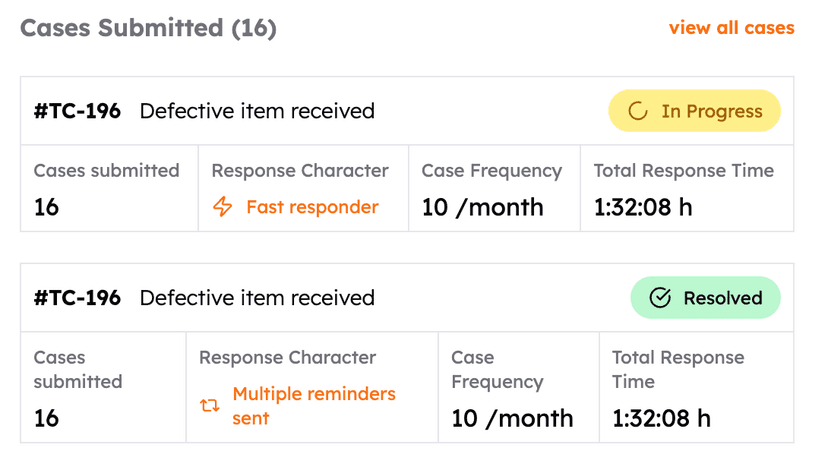Click the In Progress status badge

click(694, 111)
